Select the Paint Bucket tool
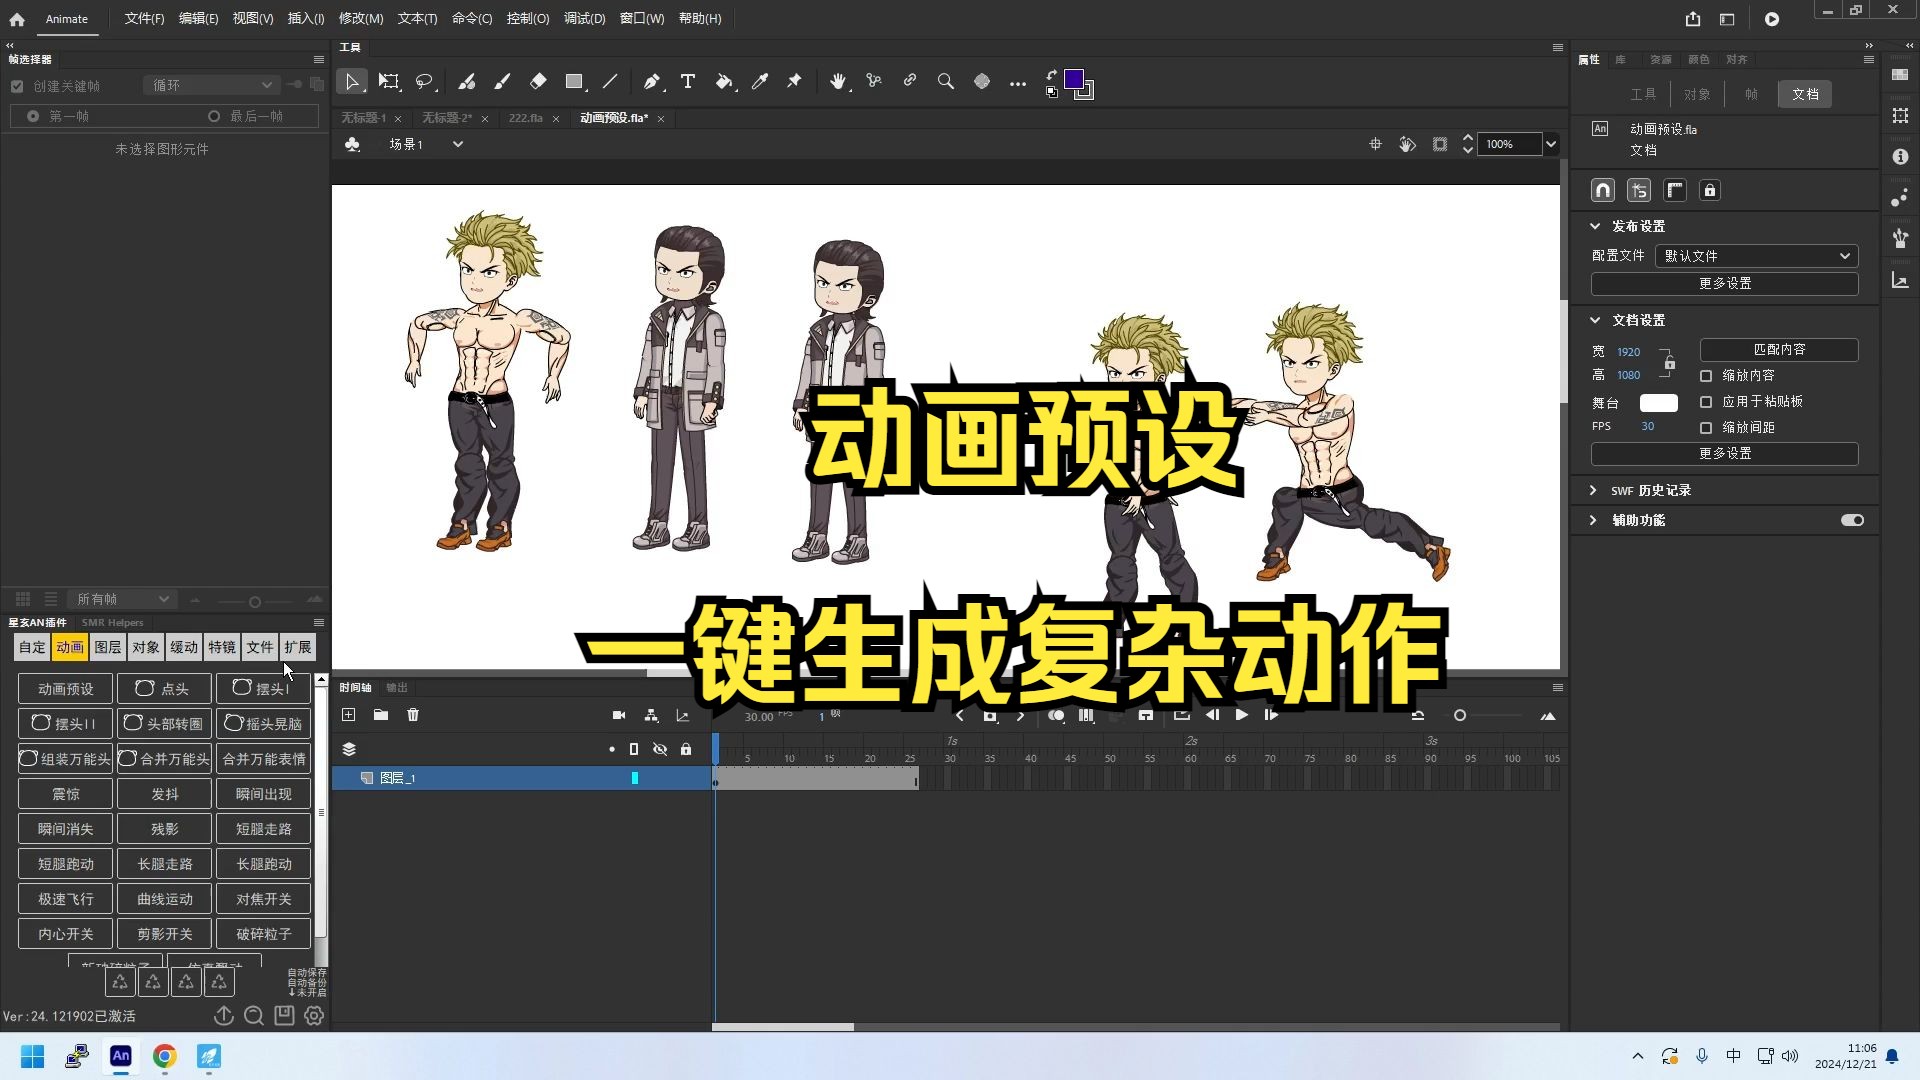The image size is (1920, 1080). [x=724, y=82]
